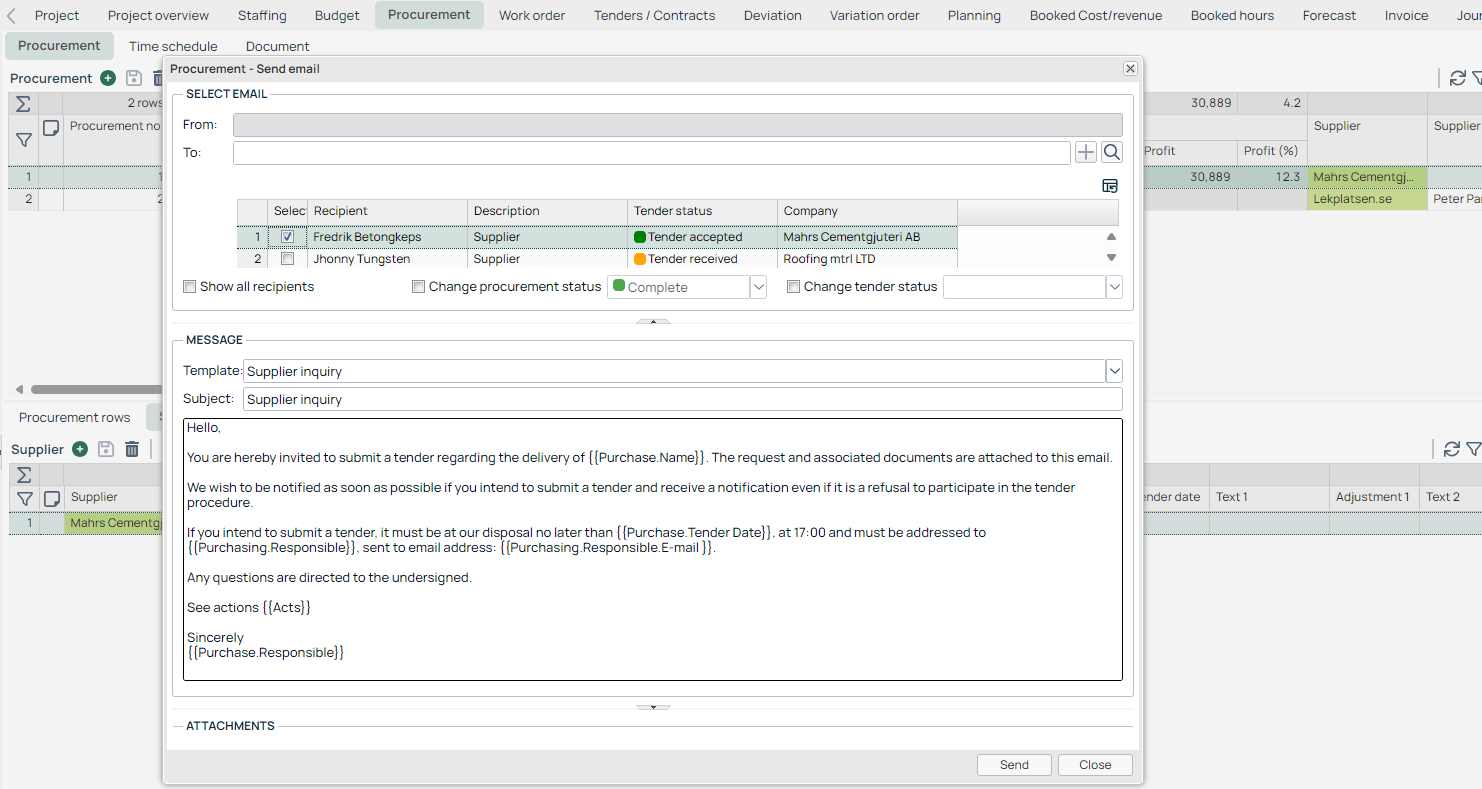Enable Show all recipients checkbox
Screen dimensions: 1482x789
click(190, 287)
